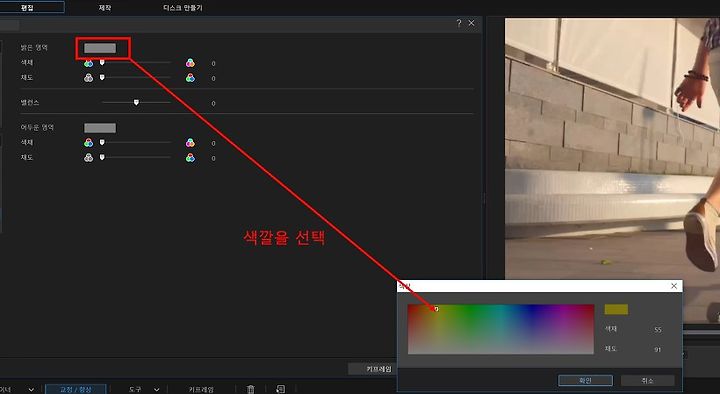
Task: Click the 밝은 영역 채도 slider handle
Action: (102, 78)
